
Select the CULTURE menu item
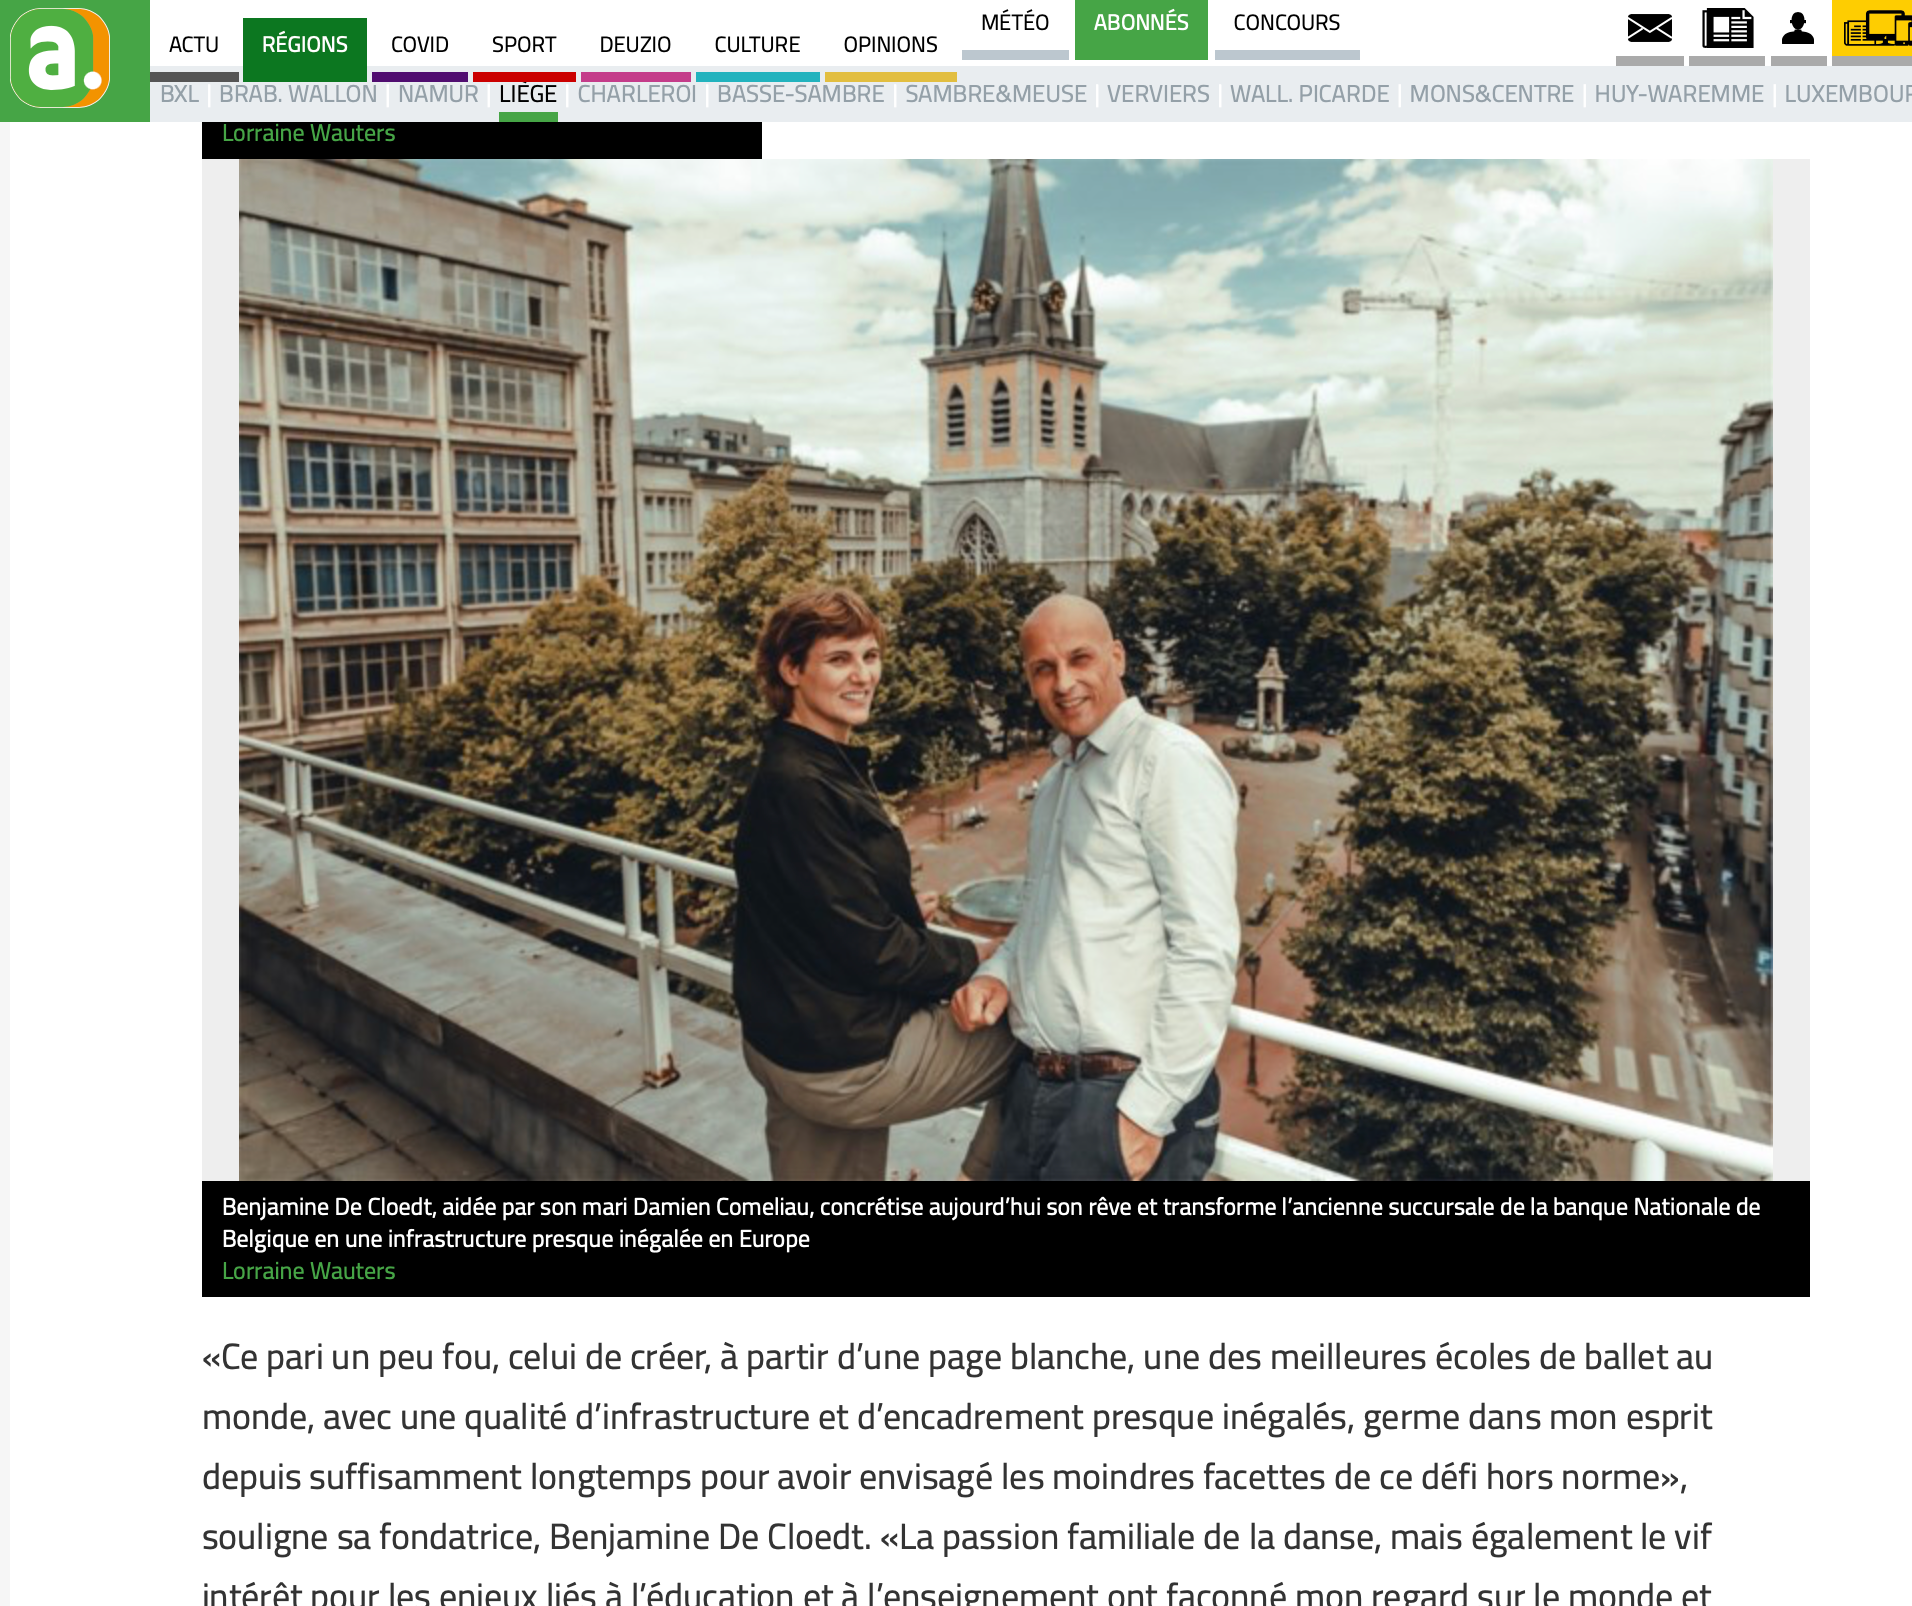pyautogui.click(x=757, y=45)
